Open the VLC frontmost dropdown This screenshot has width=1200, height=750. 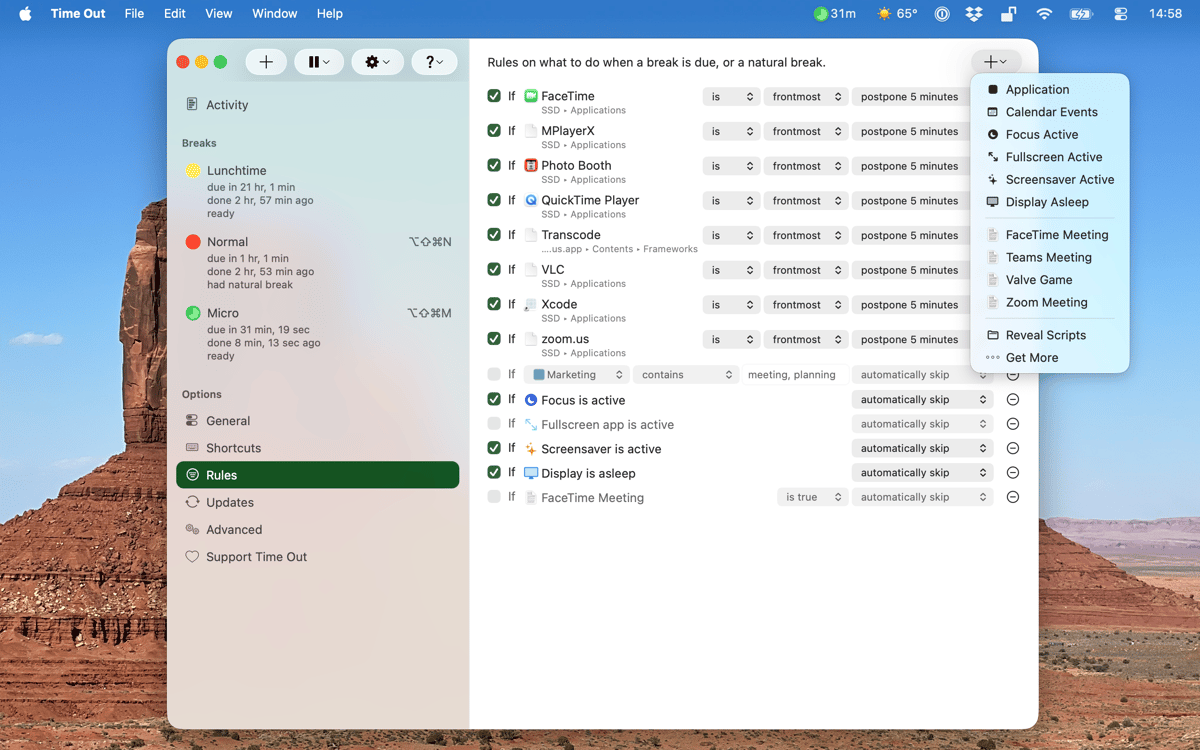pos(806,270)
